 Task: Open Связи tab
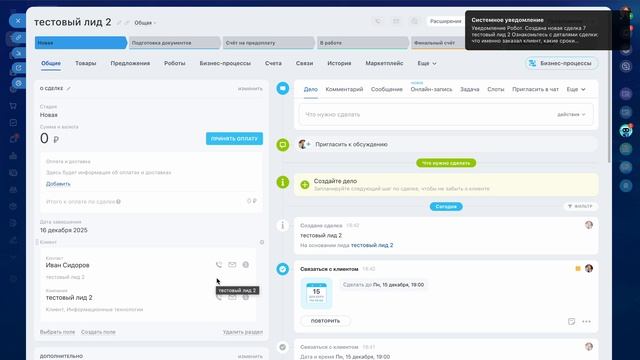coord(304,63)
